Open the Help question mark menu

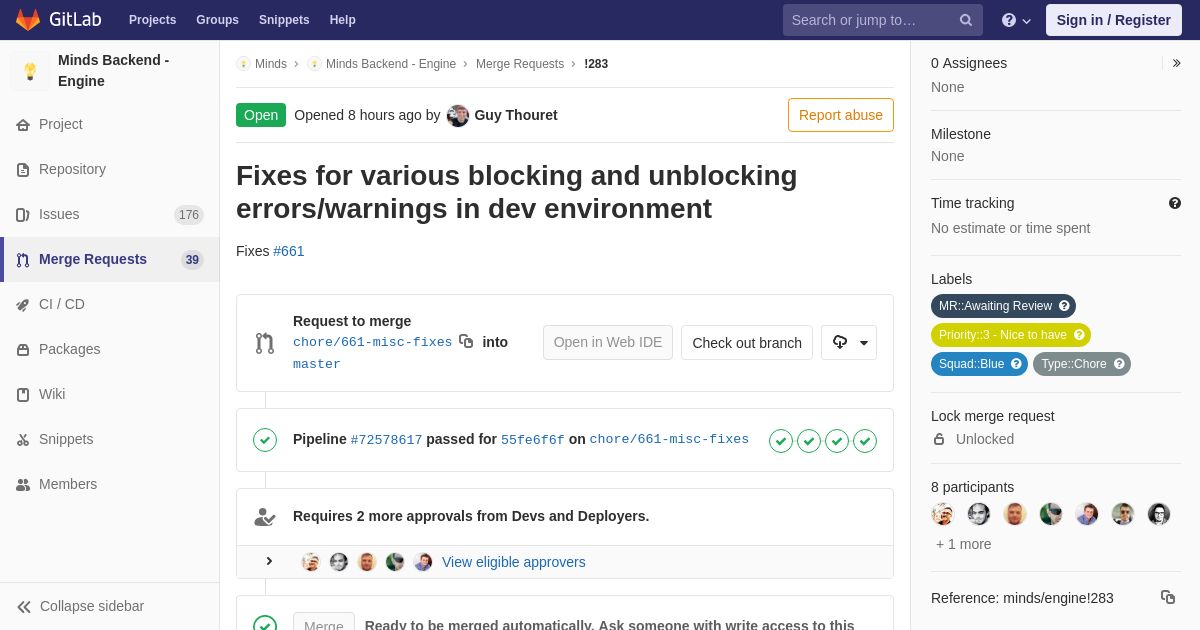(1016, 20)
